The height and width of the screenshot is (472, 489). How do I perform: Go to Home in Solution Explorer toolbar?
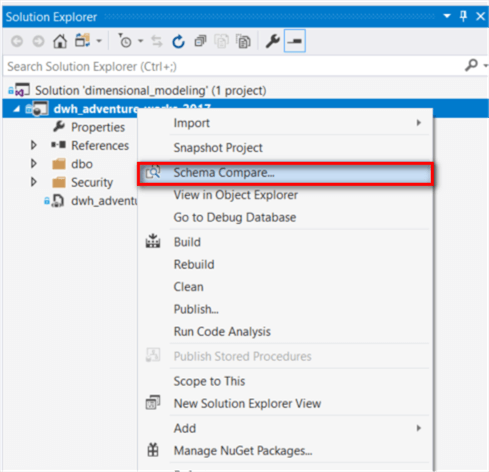tap(60, 42)
